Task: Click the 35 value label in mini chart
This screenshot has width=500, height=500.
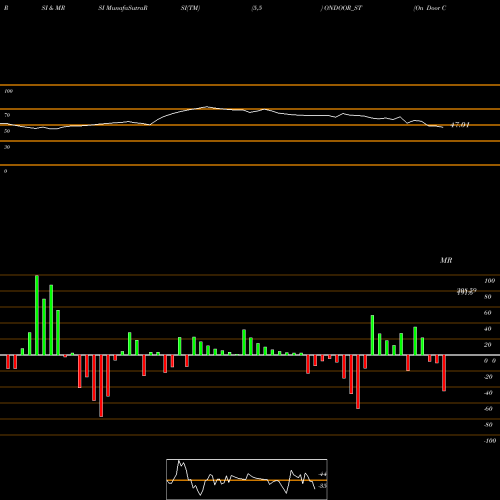Action: tap(323, 486)
